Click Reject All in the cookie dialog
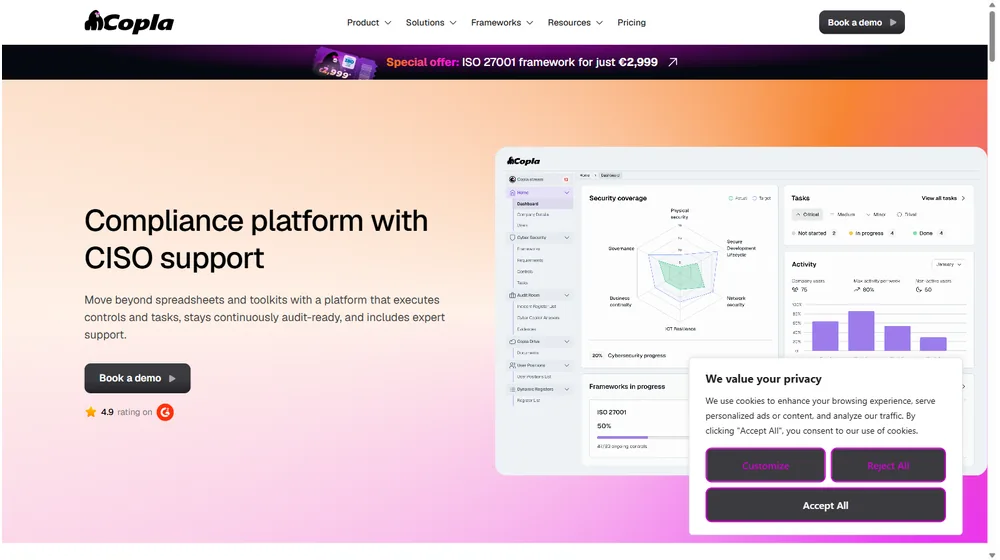 tap(888, 466)
